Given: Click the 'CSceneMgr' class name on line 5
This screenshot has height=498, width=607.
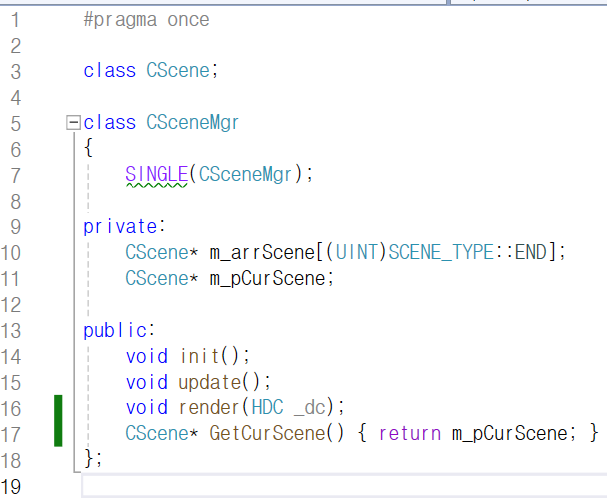Looking at the screenshot, I should pos(192,123).
